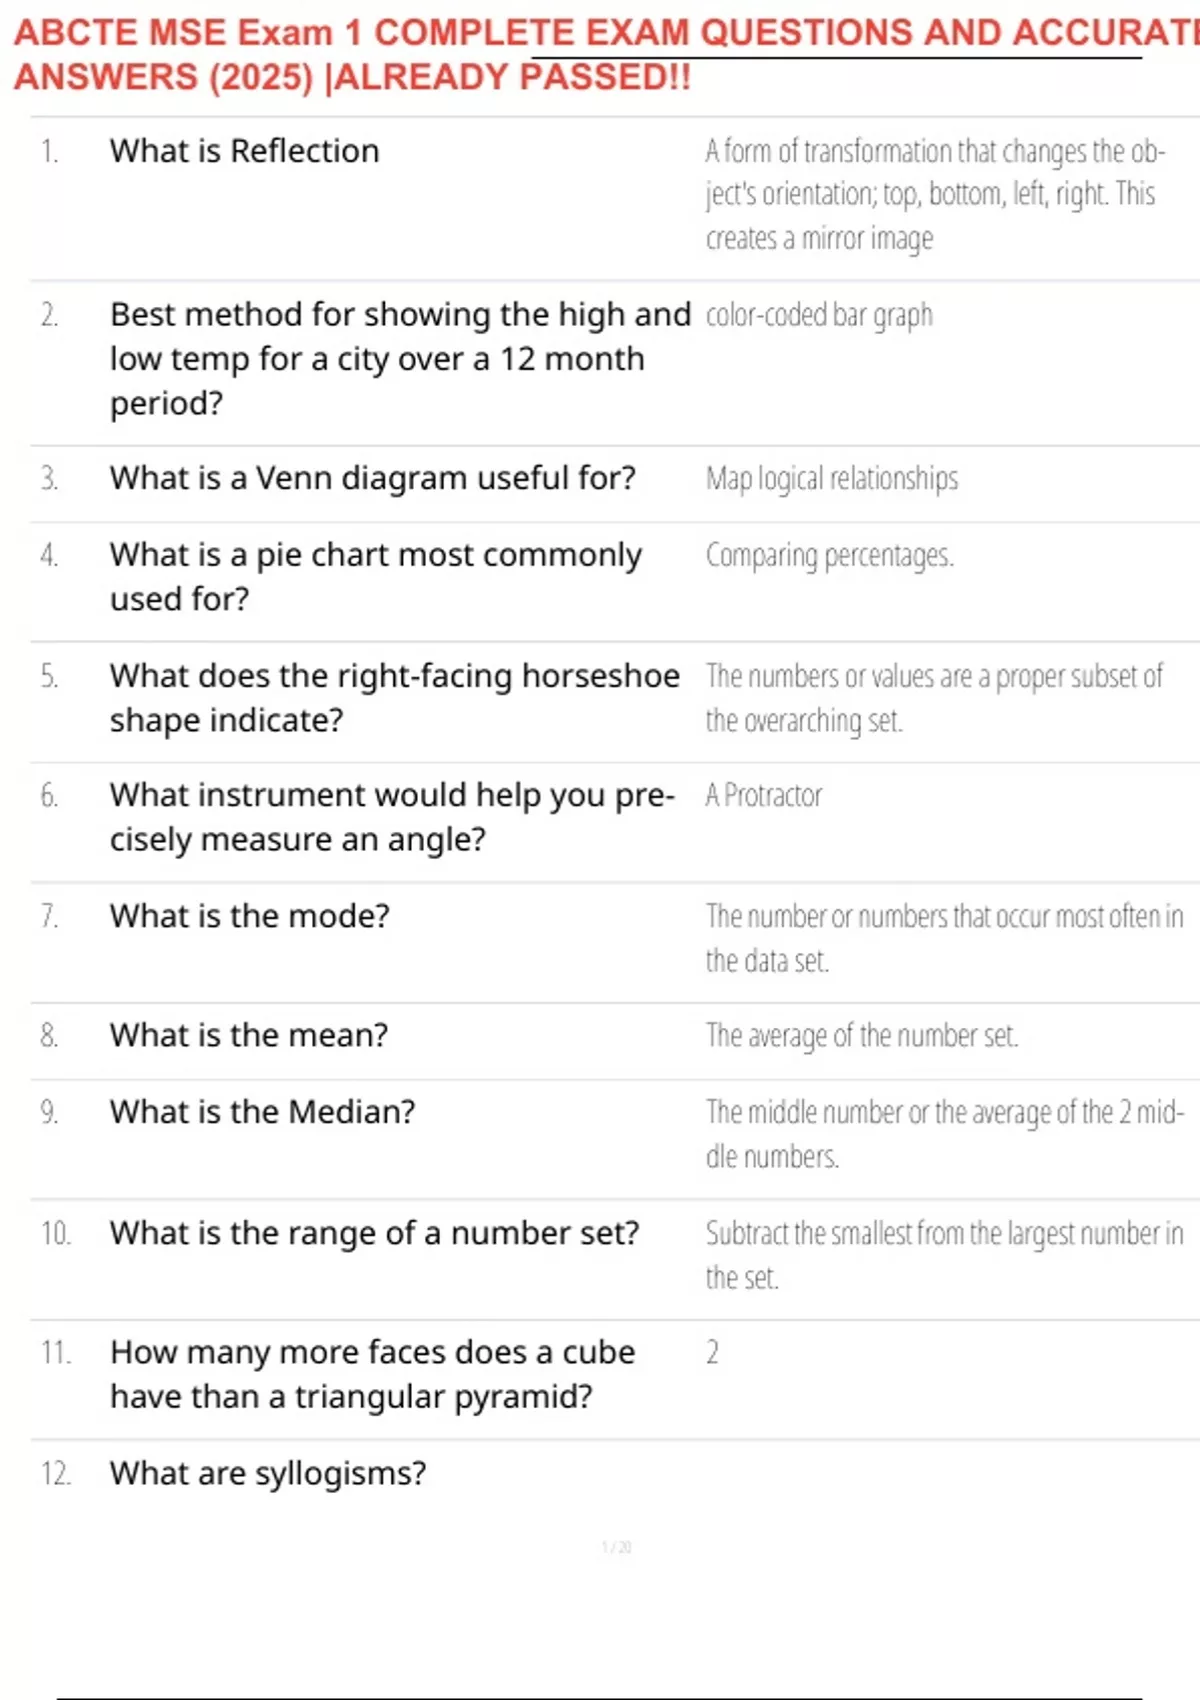Click the question "What are syllogisms?"

point(268,1473)
